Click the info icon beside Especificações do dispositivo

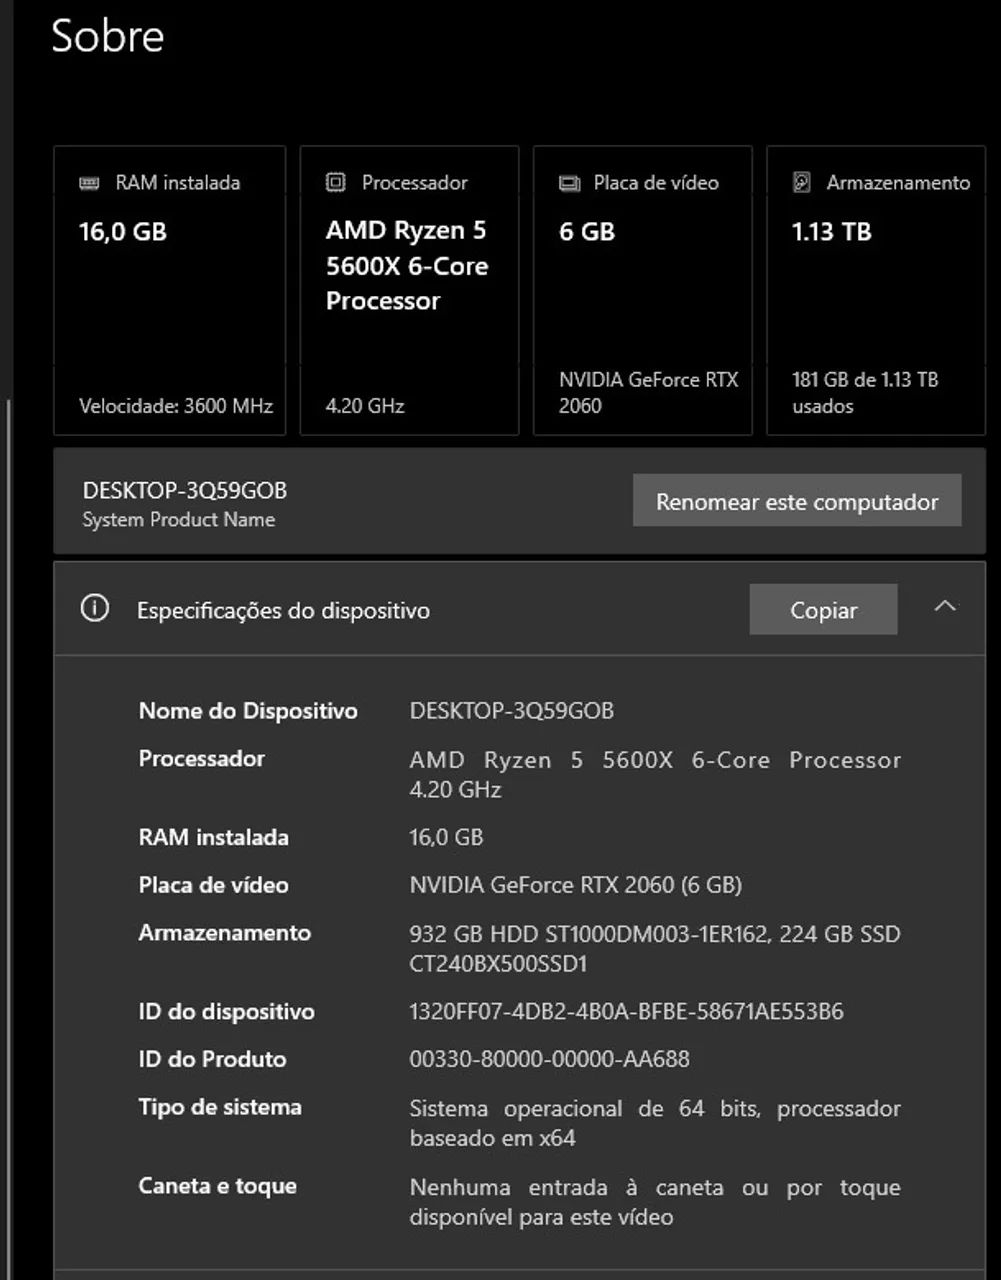[95, 608]
